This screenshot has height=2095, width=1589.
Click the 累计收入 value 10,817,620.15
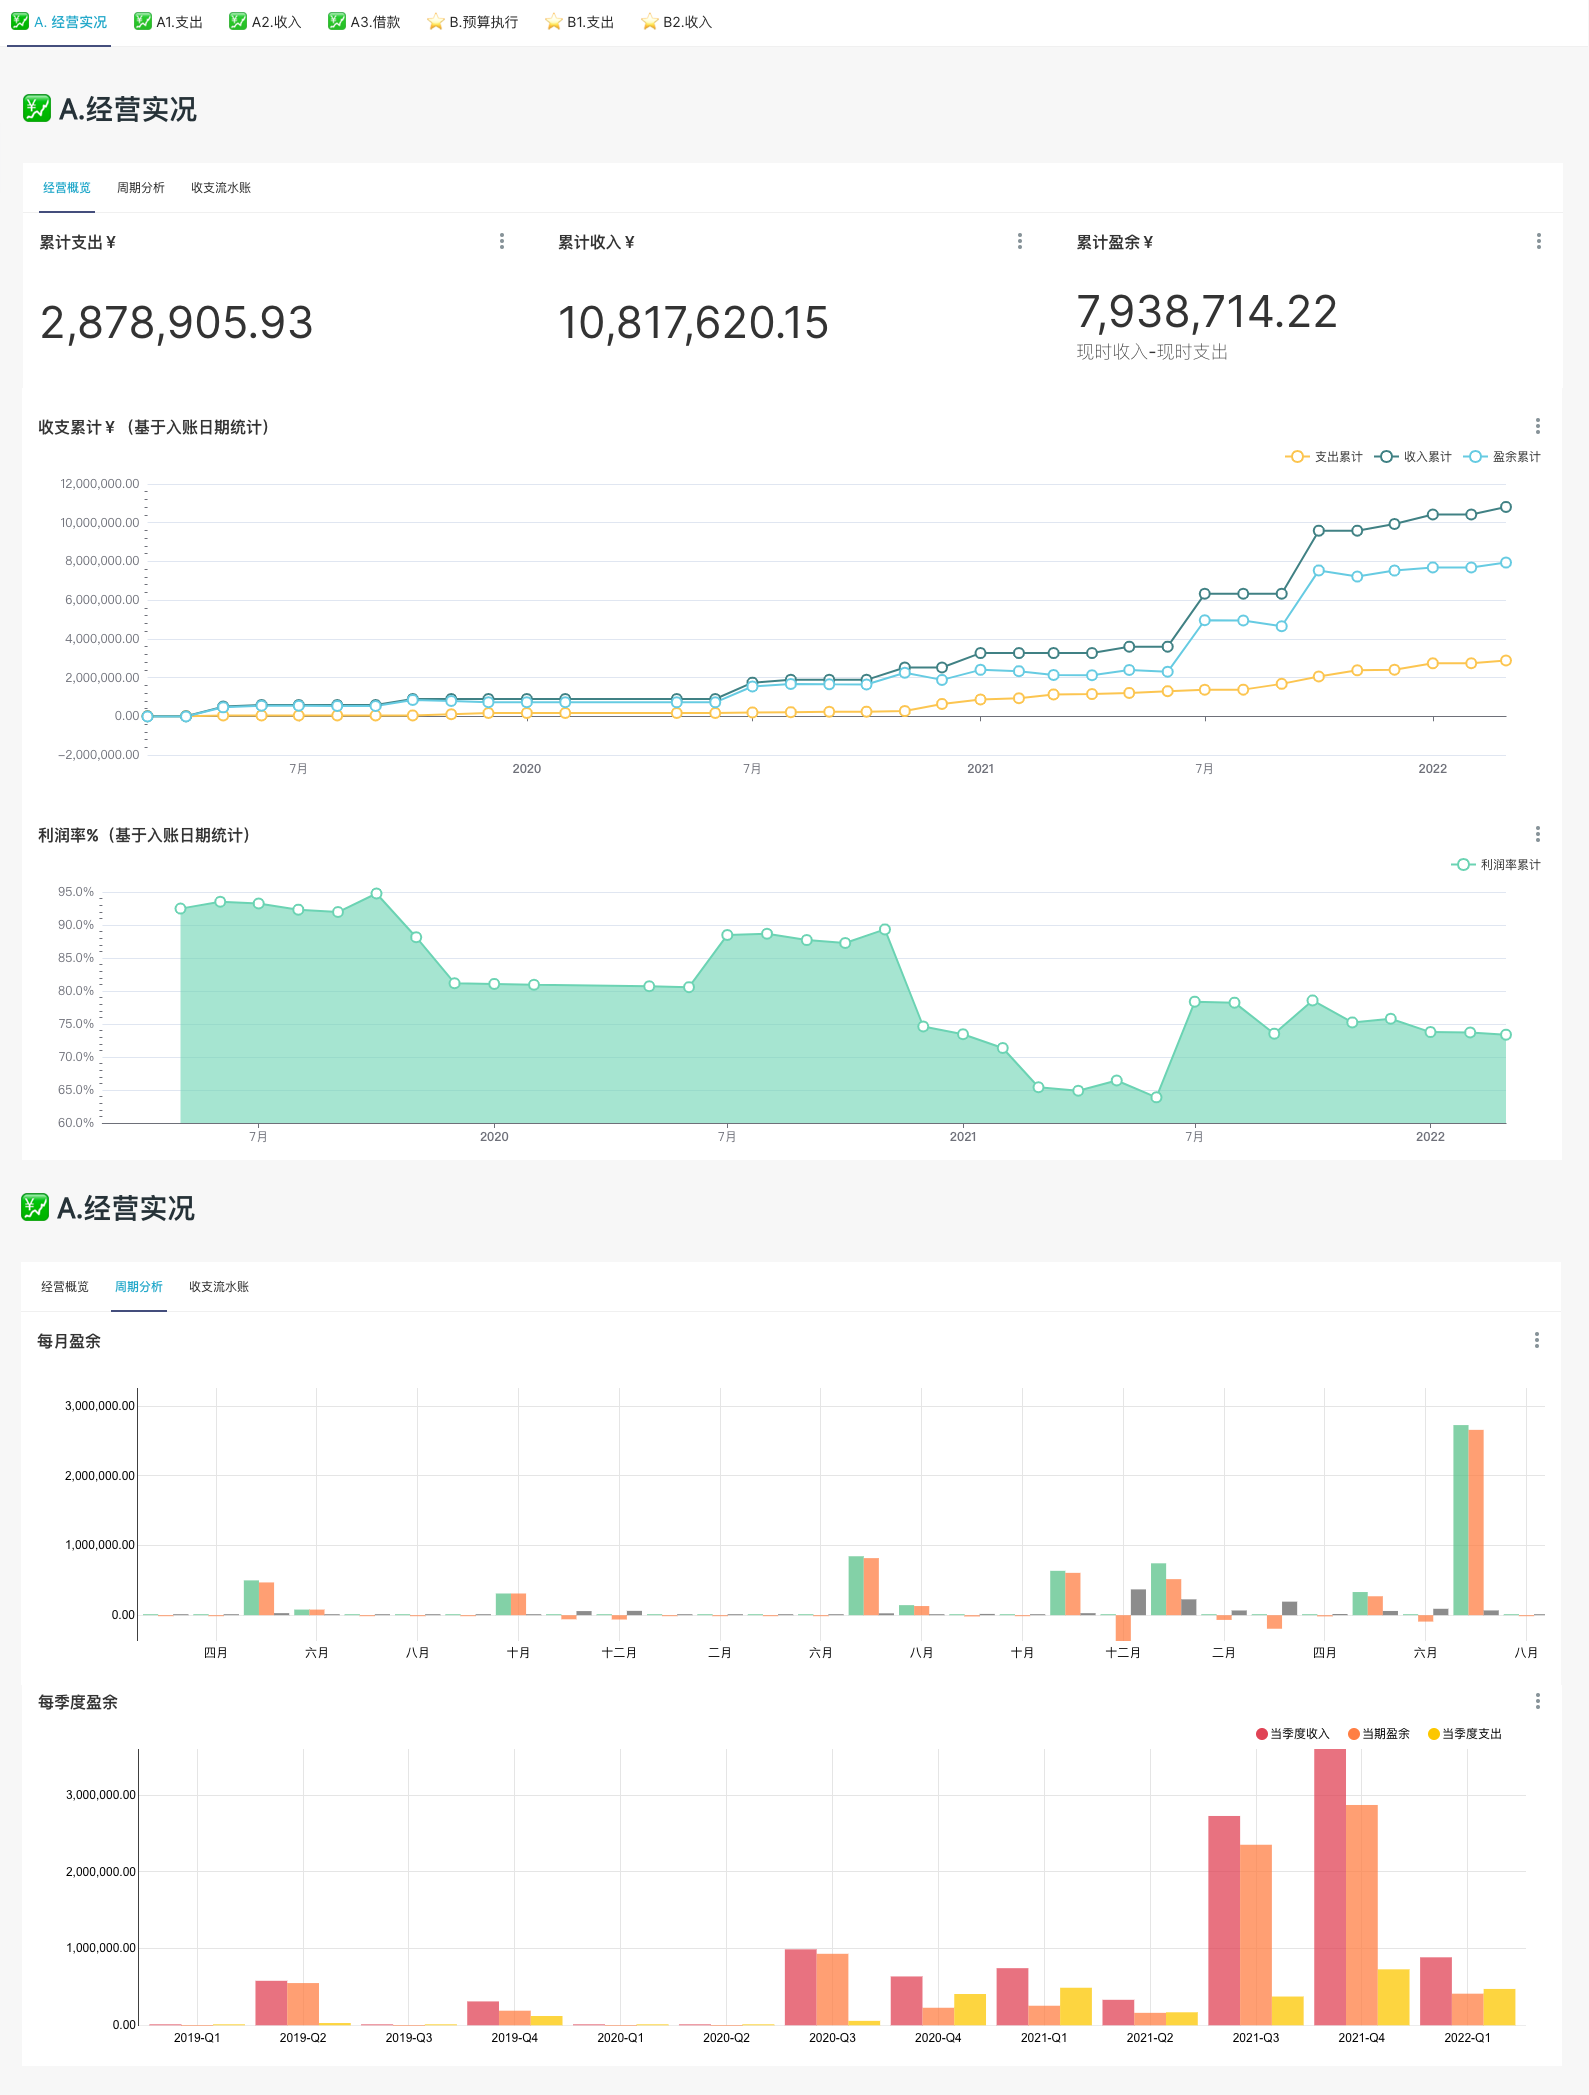coord(693,323)
